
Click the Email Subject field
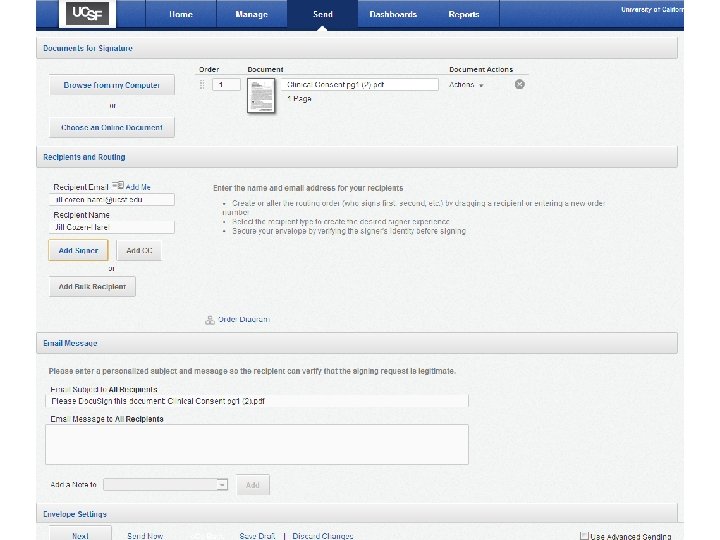(x=257, y=401)
